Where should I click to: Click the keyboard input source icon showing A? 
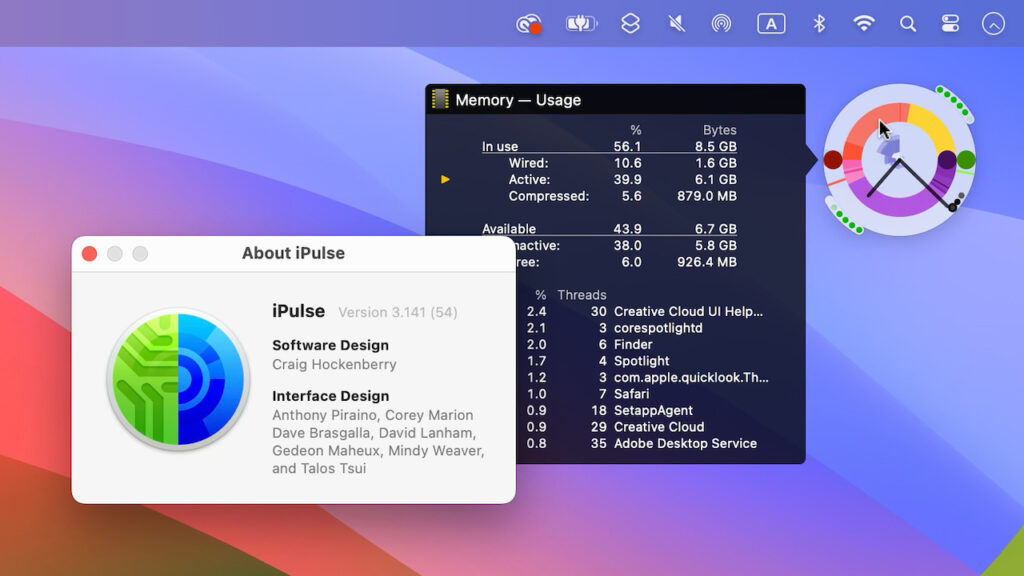coord(771,23)
